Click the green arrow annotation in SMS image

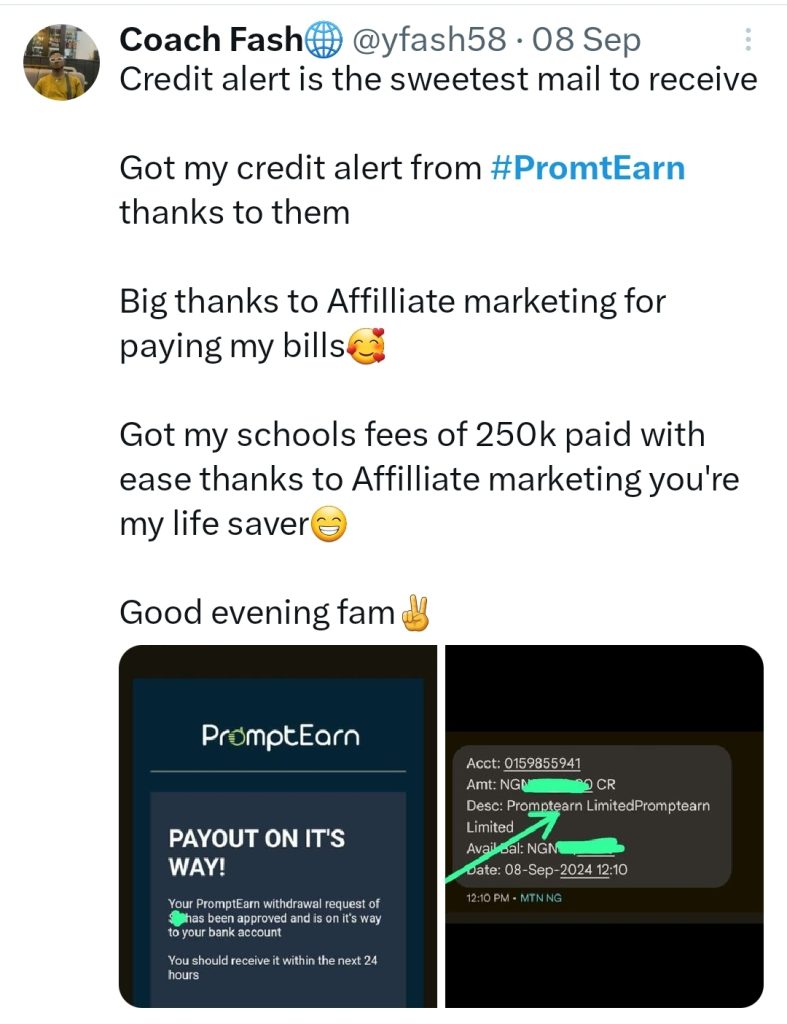click(504, 847)
